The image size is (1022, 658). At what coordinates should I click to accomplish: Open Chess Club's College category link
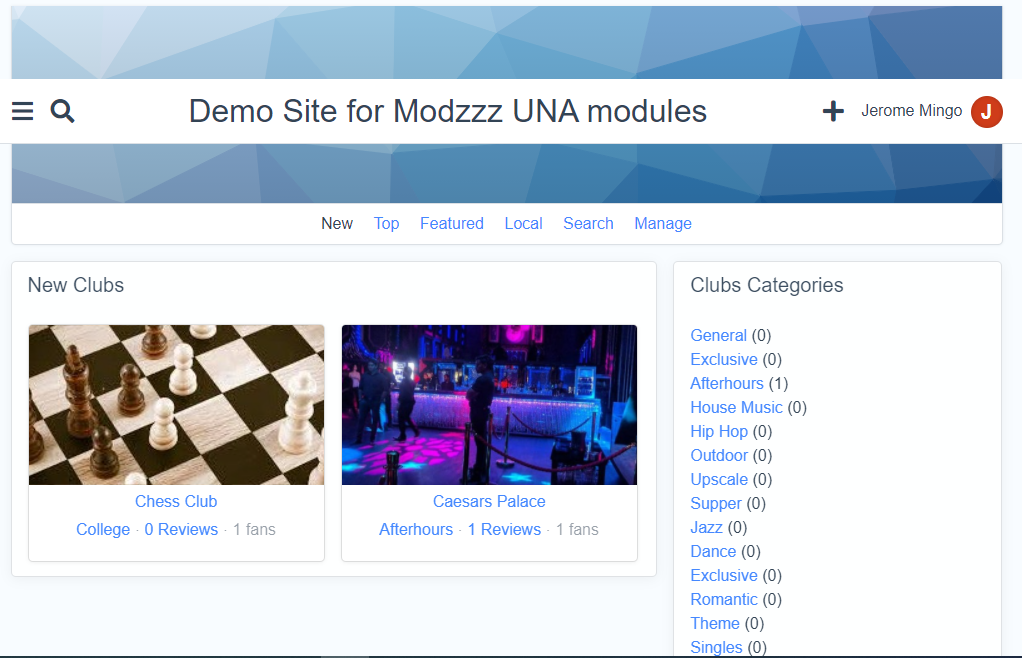(x=103, y=529)
